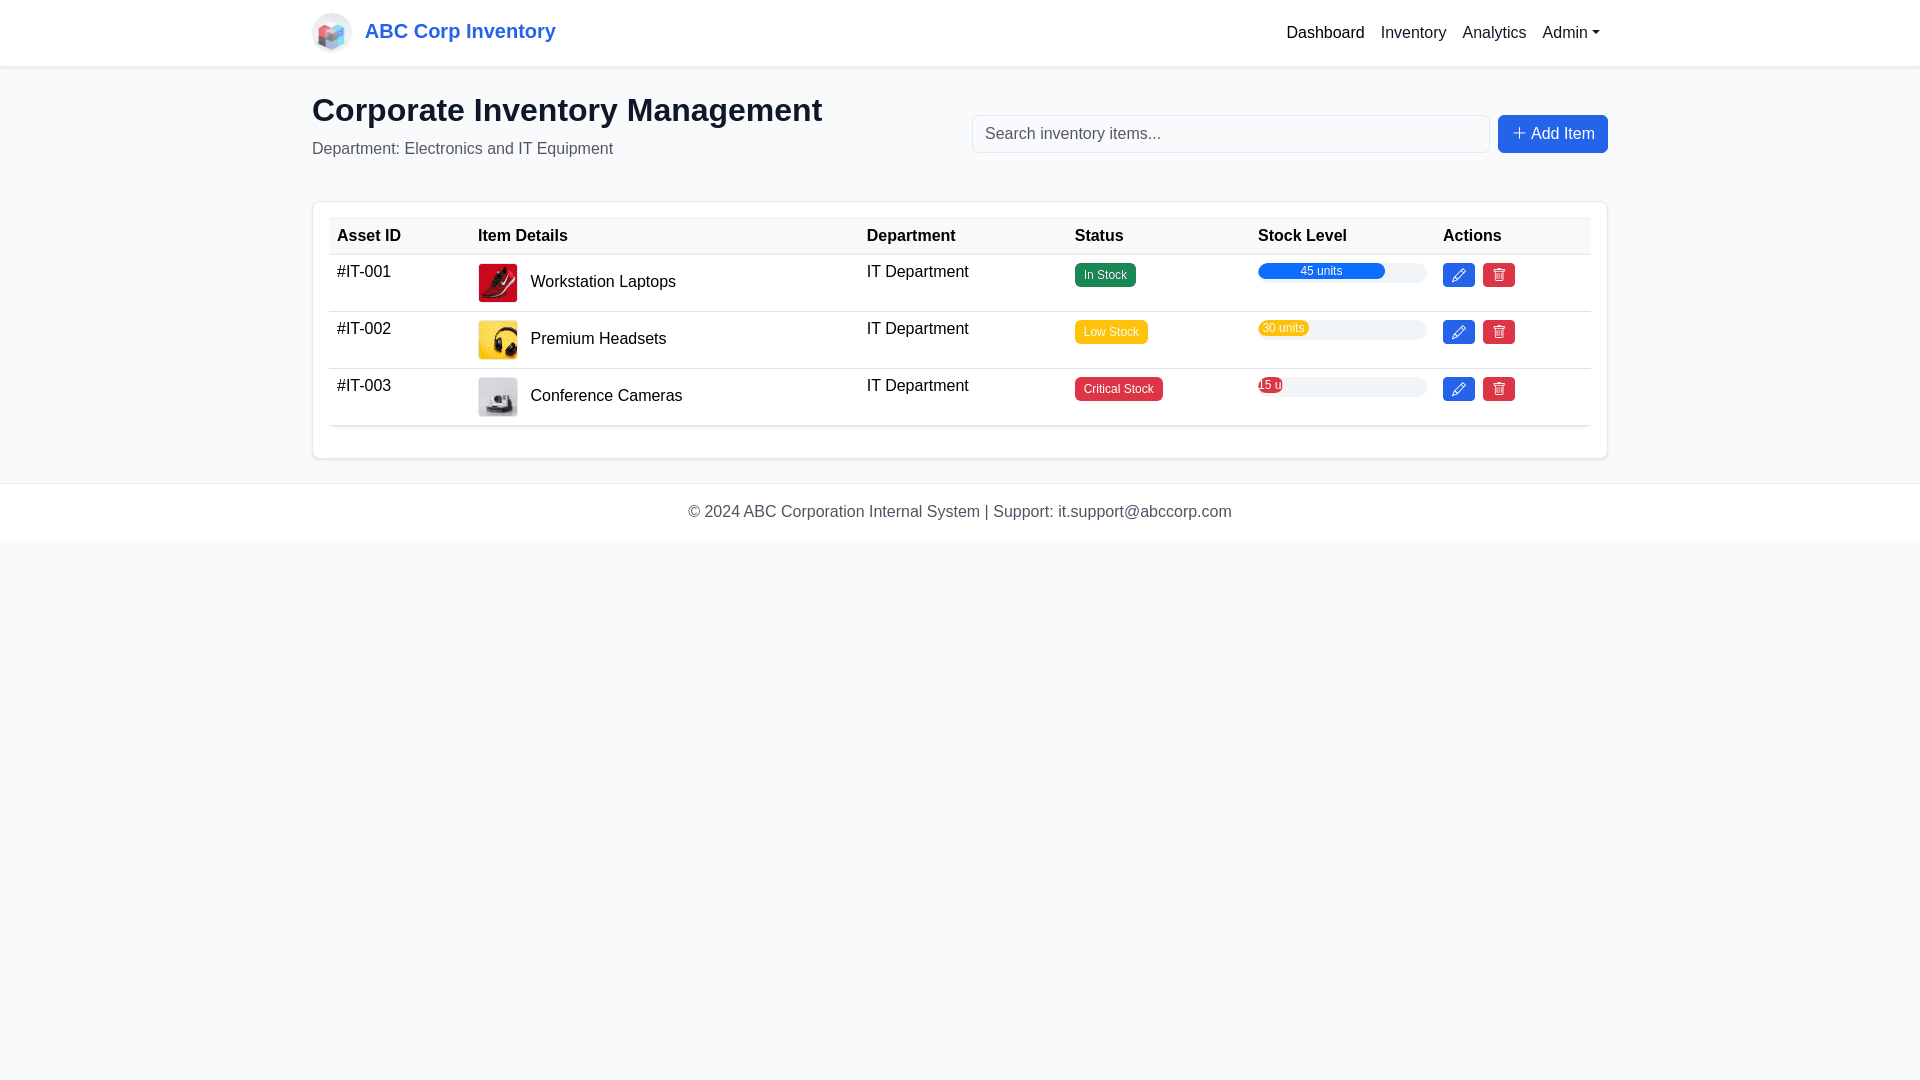Delete the Conference Cameras entry

tap(1498, 389)
